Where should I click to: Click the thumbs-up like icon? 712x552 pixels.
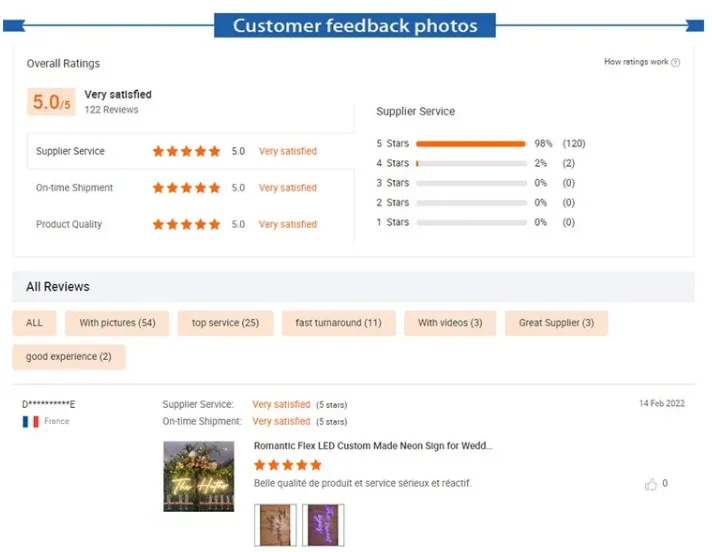click(x=651, y=484)
